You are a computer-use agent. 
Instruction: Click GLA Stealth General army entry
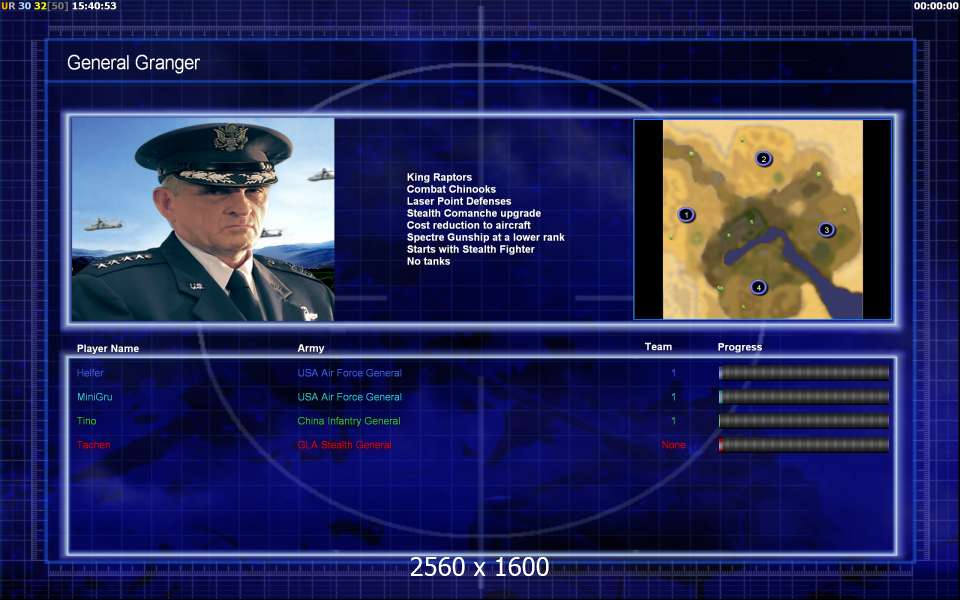[344, 444]
